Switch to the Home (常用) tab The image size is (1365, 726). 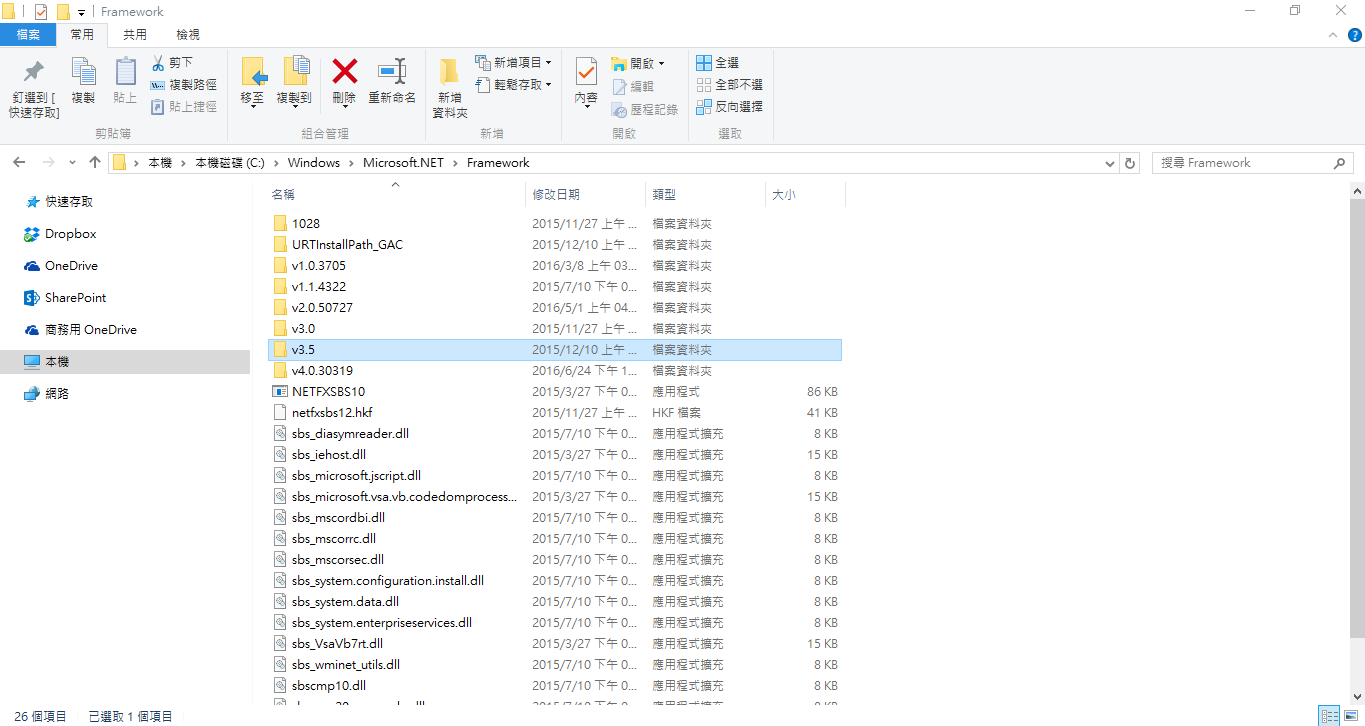[82, 35]
